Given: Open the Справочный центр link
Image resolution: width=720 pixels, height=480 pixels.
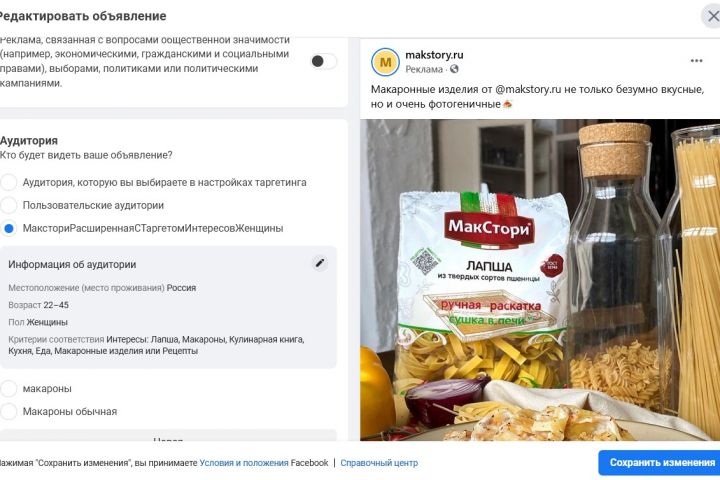Looking at the screenshot, I should (x=381, y=463).
